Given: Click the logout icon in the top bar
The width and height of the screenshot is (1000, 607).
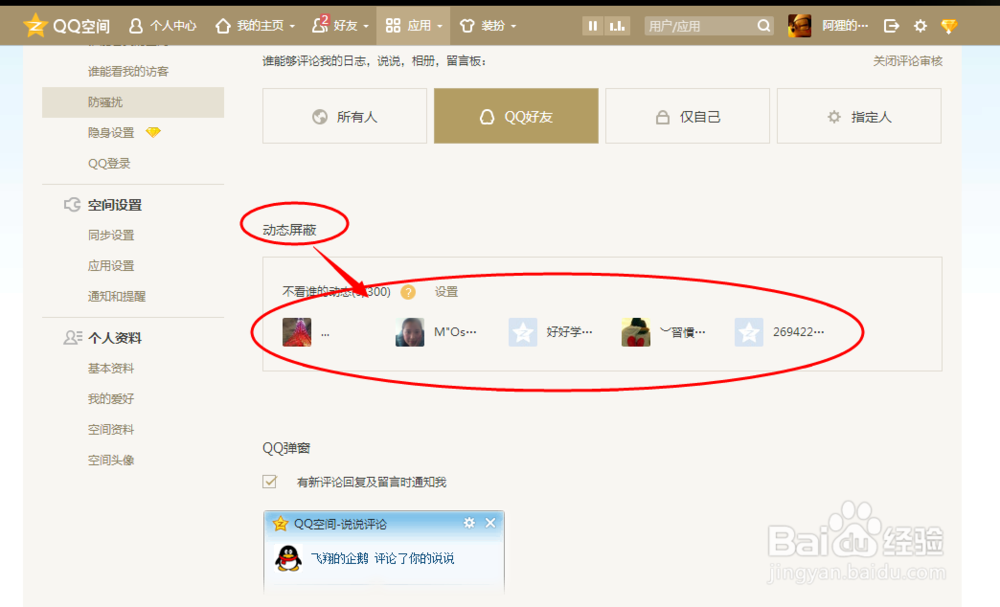Looking at the screenshot, I should pos(892,25).
